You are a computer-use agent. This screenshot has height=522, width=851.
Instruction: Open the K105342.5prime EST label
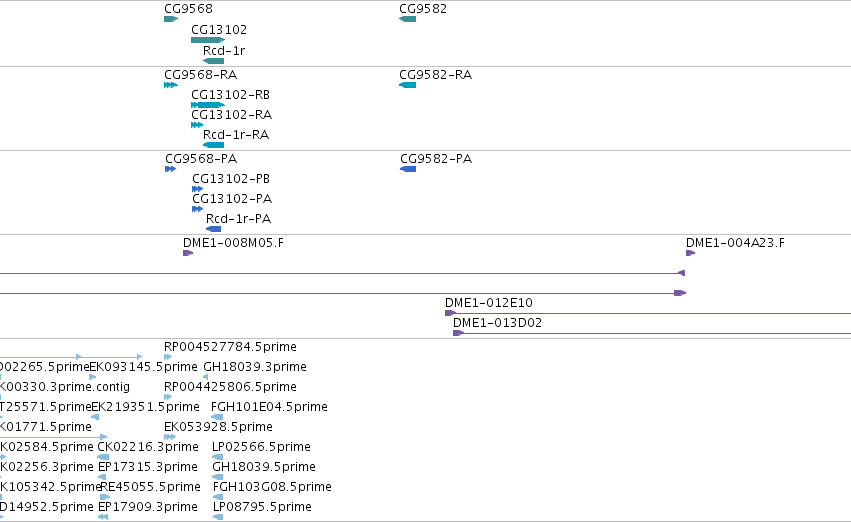point(50,487)
